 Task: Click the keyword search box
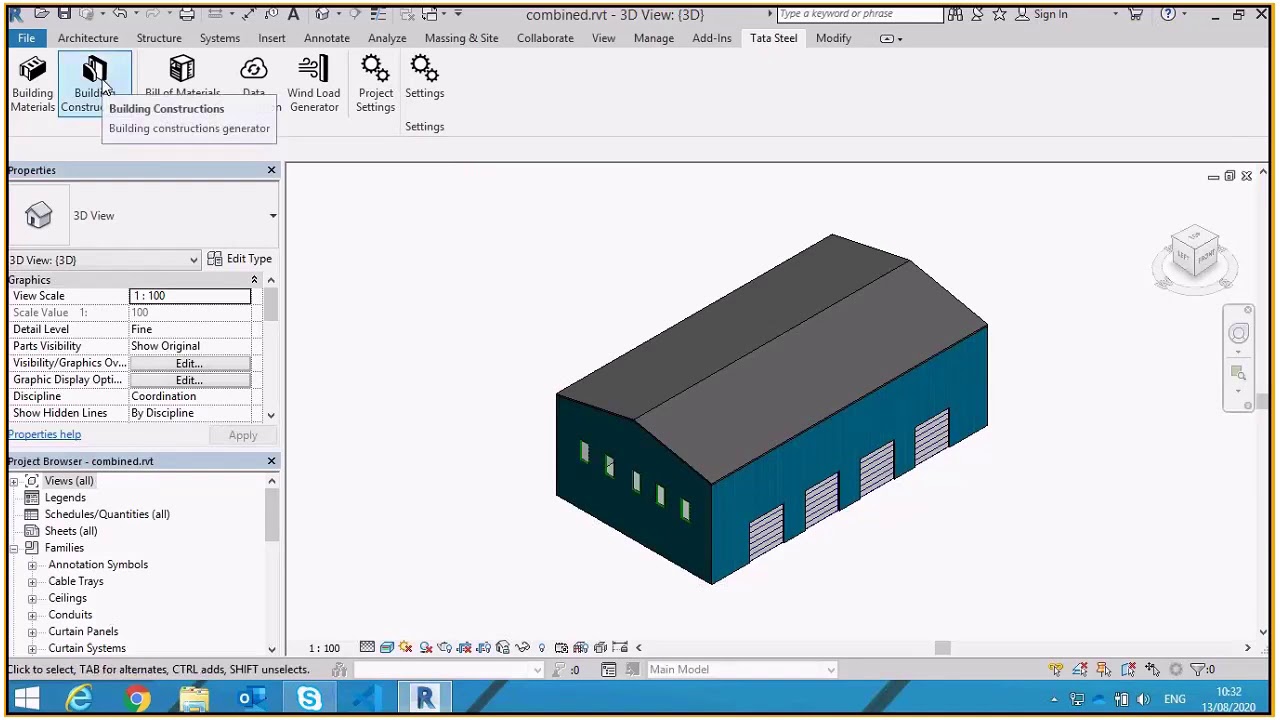859,14
